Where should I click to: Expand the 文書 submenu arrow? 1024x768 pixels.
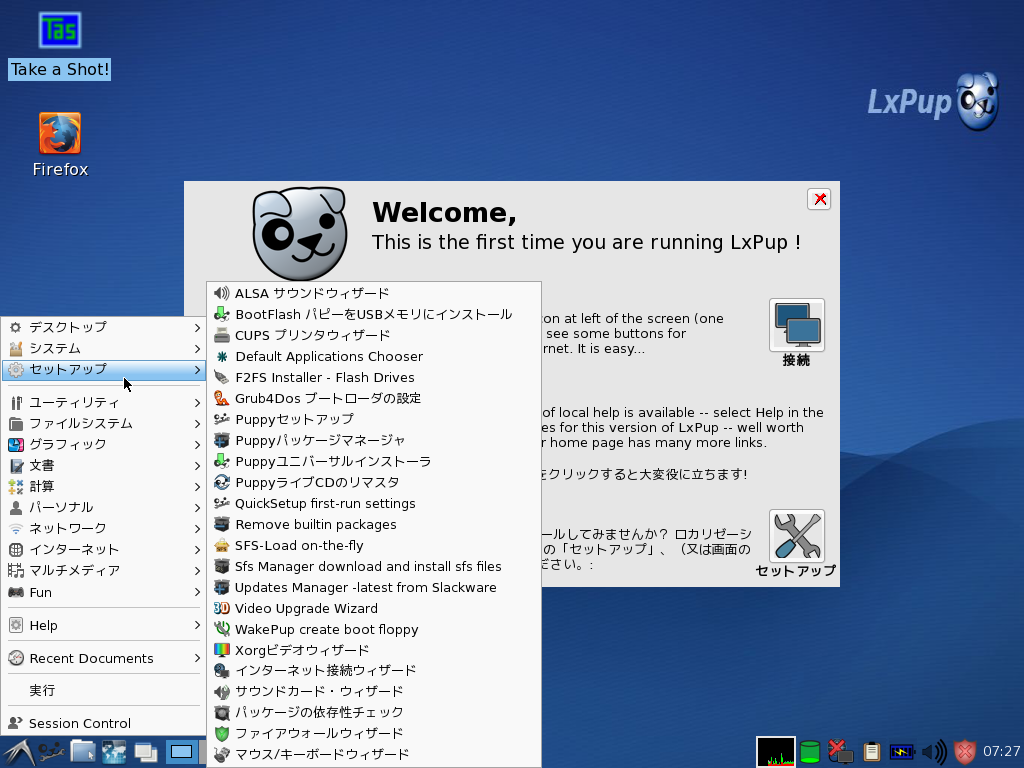pyautogui.click(x=197, y=465)
